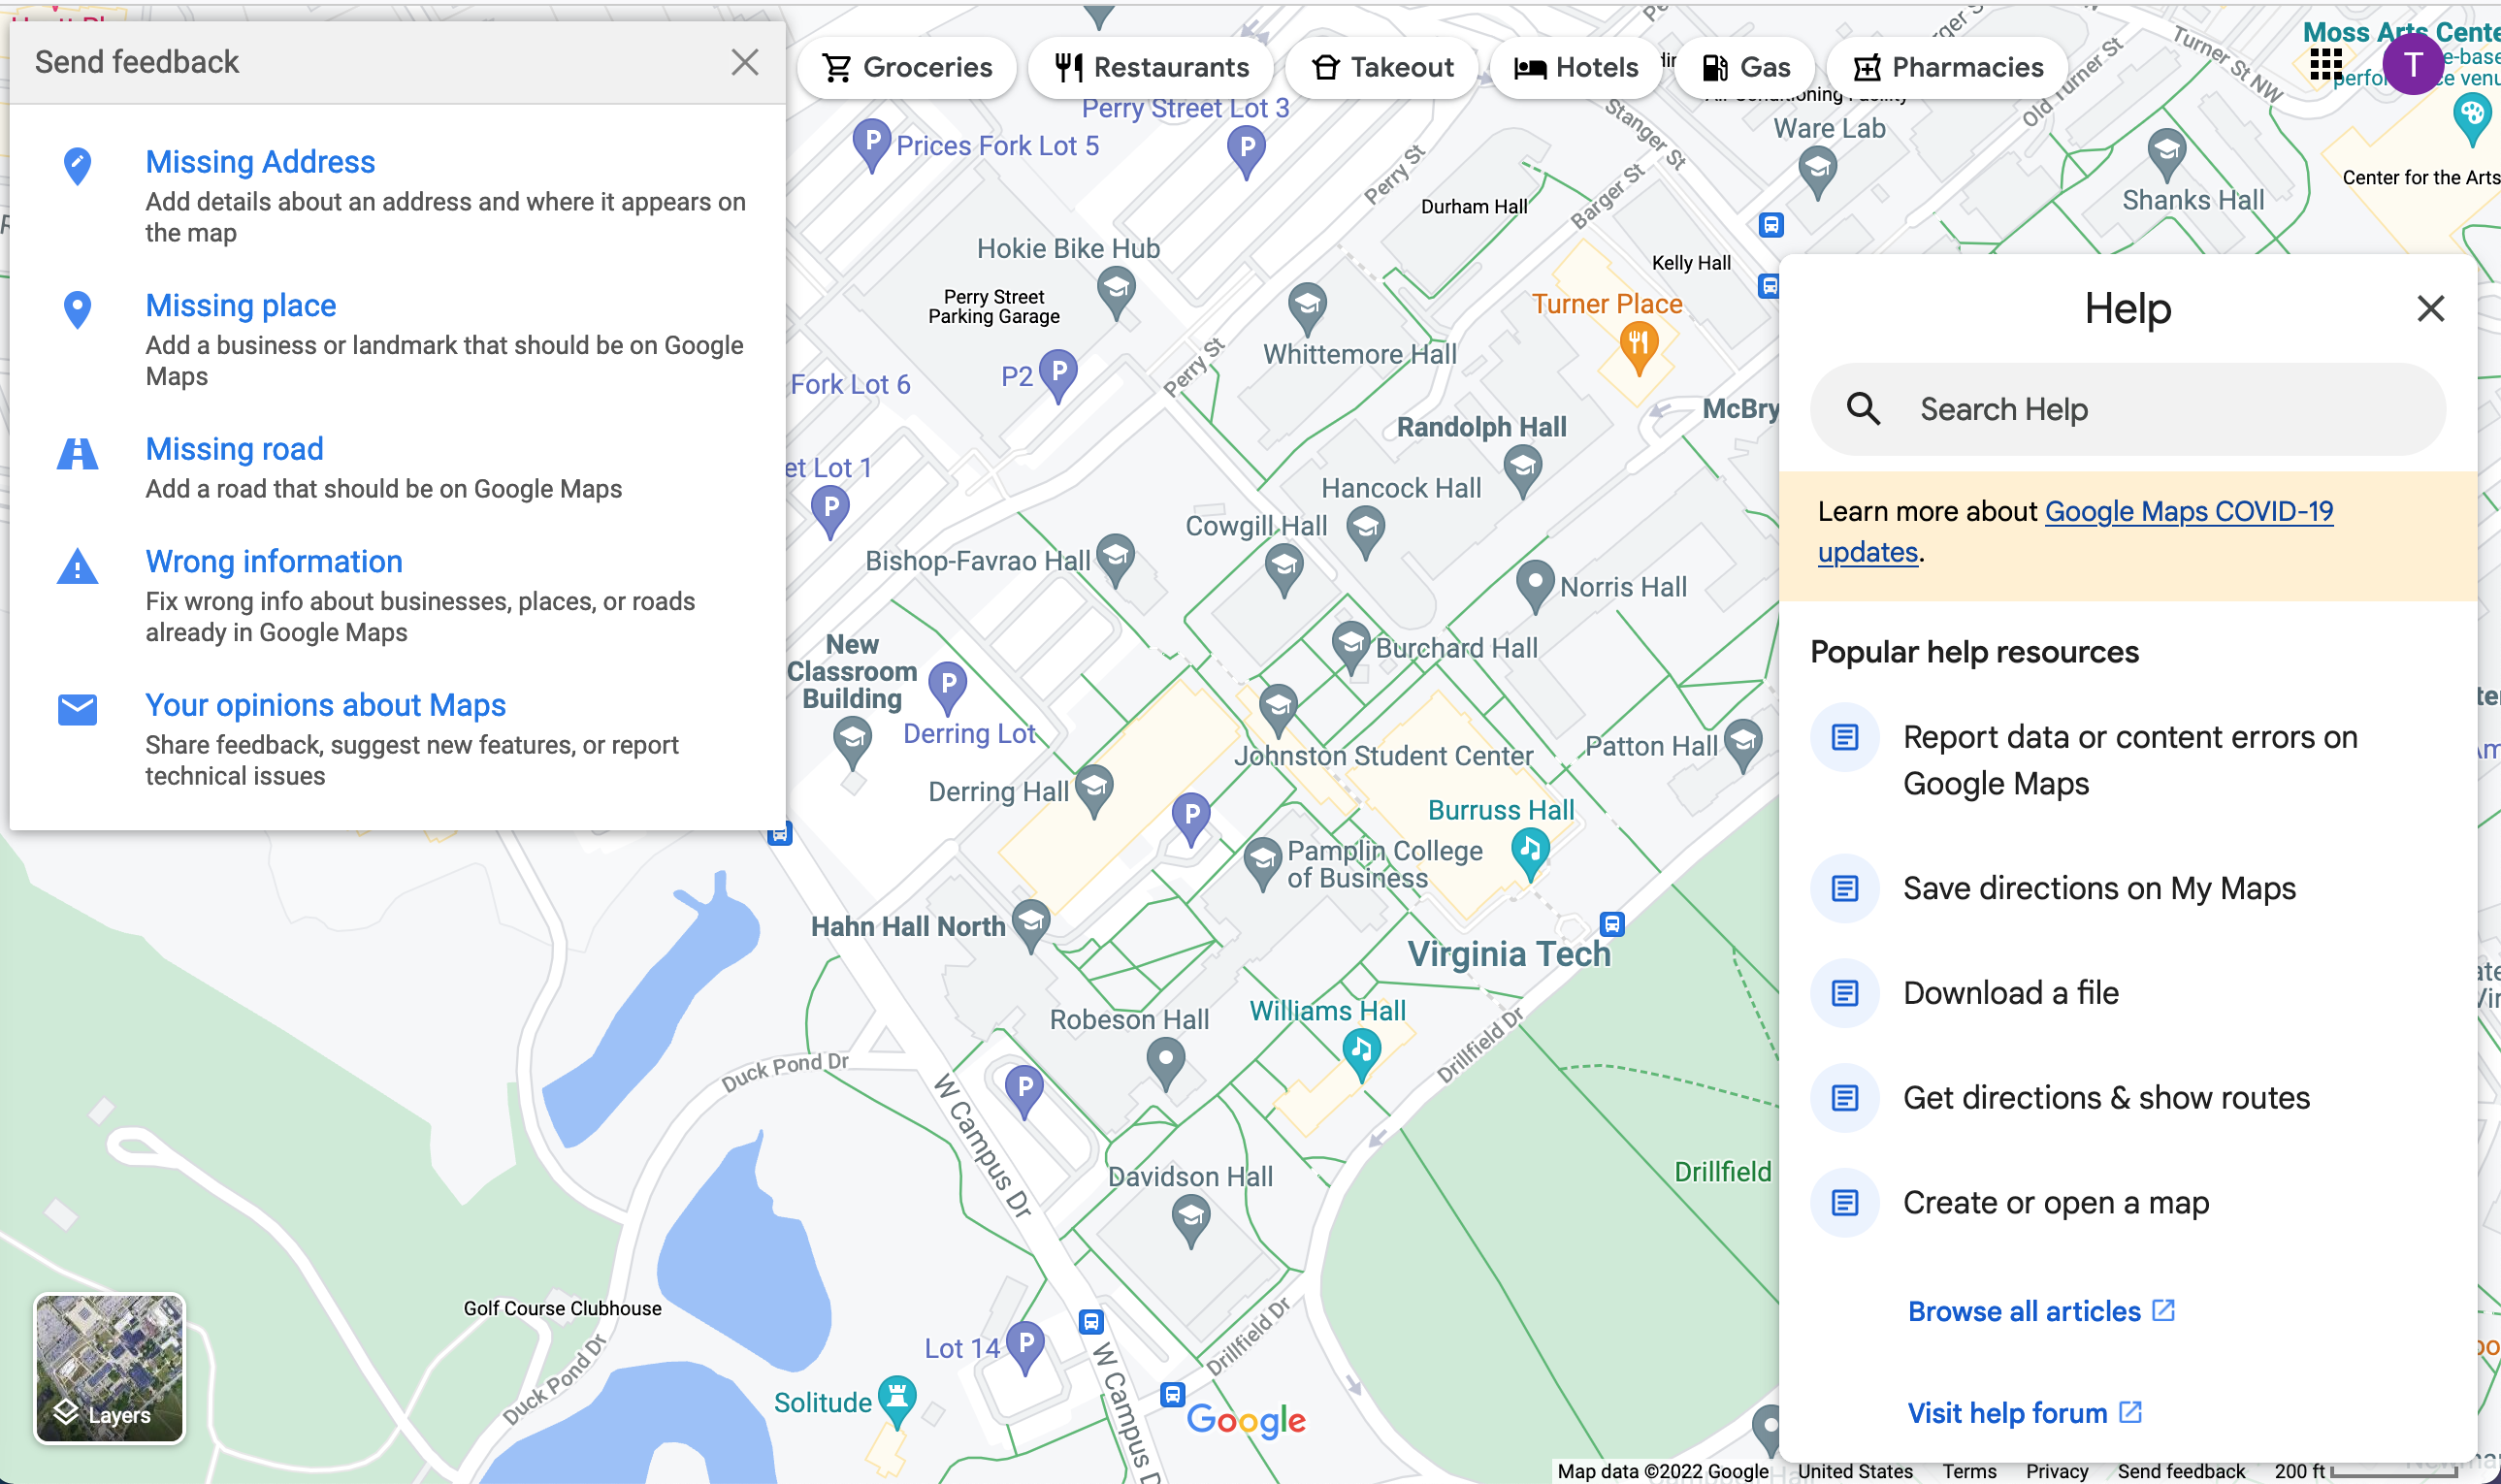Image resolution: width=2501 pixels, height=1484 pixels.
Task: Open the Layers satellite thumbnail
Action: coord(109,1368)
